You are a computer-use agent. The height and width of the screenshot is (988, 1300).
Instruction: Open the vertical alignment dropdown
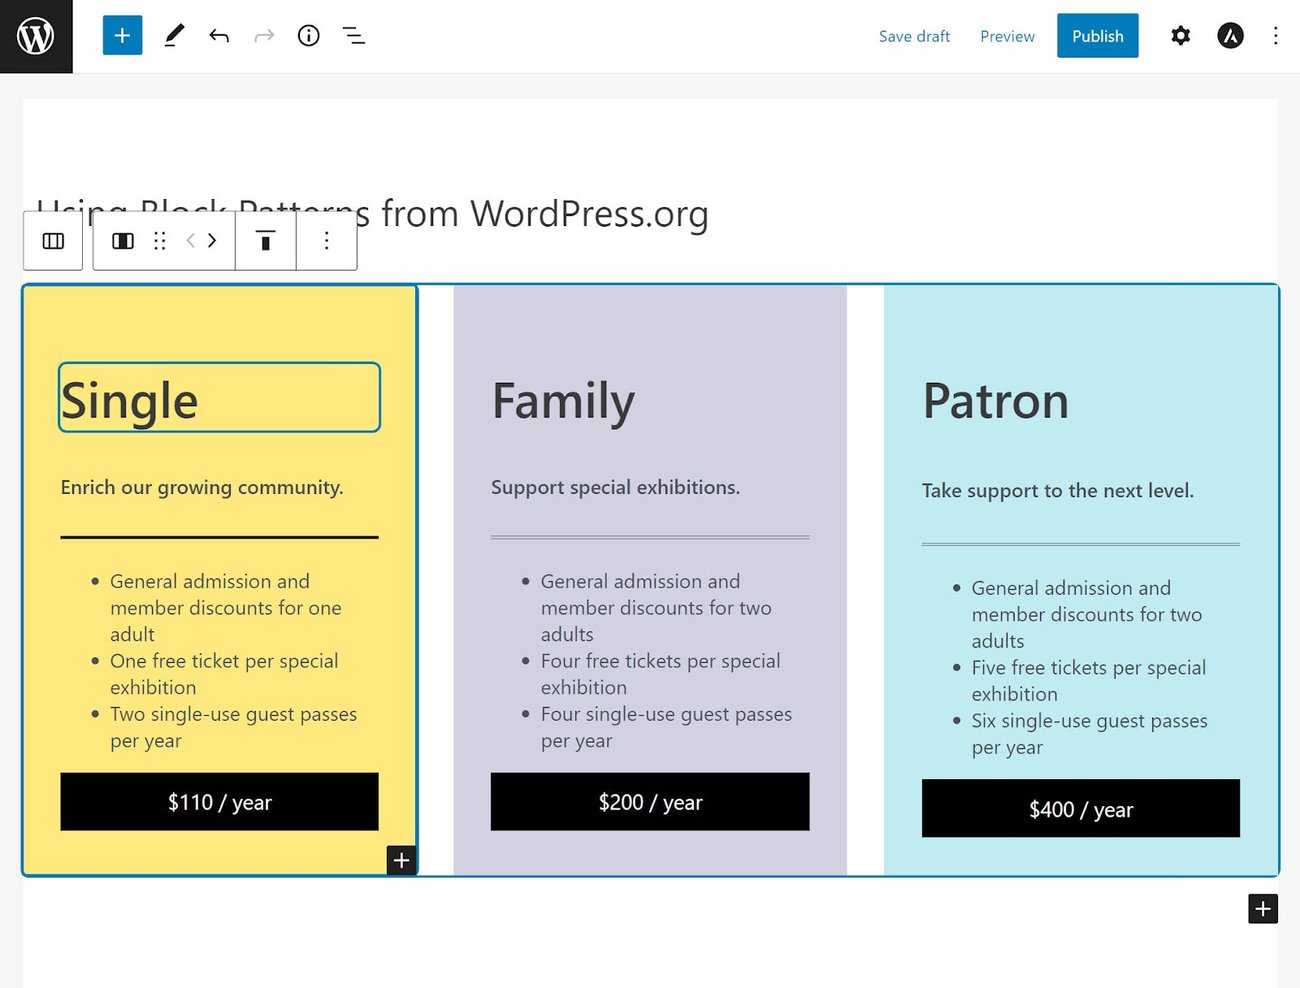coord(266,240)
